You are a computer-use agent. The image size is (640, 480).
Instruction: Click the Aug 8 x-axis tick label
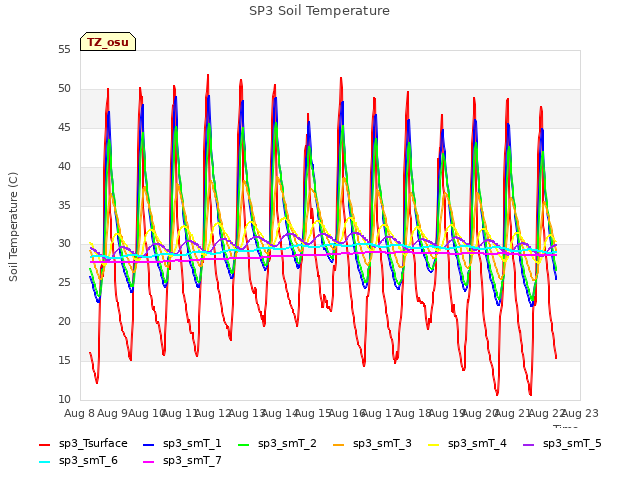pyautogui.click(x=80, y=413)
